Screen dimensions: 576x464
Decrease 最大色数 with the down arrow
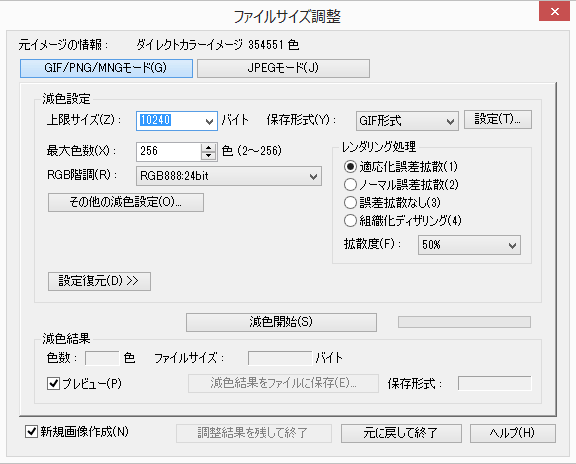pos(209,156)
